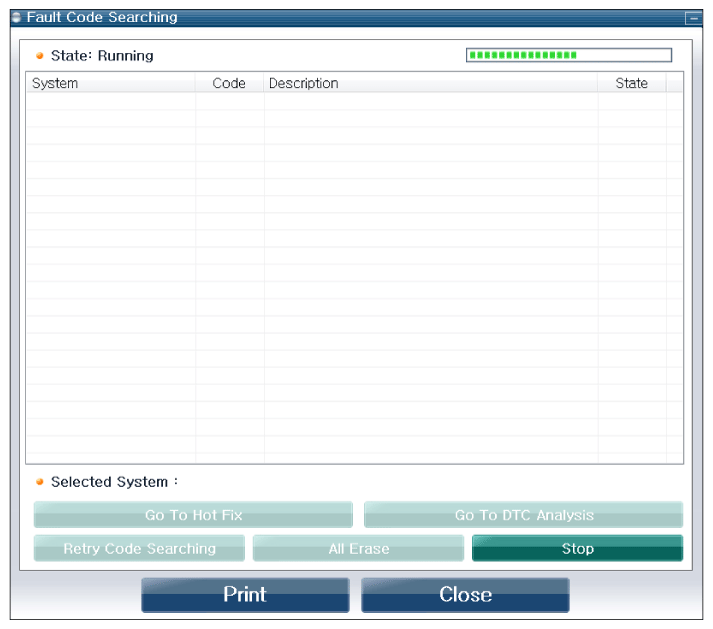Click the orange bullet beside Selected System
This screenshot has height=629, width=713.
[40, 482]
